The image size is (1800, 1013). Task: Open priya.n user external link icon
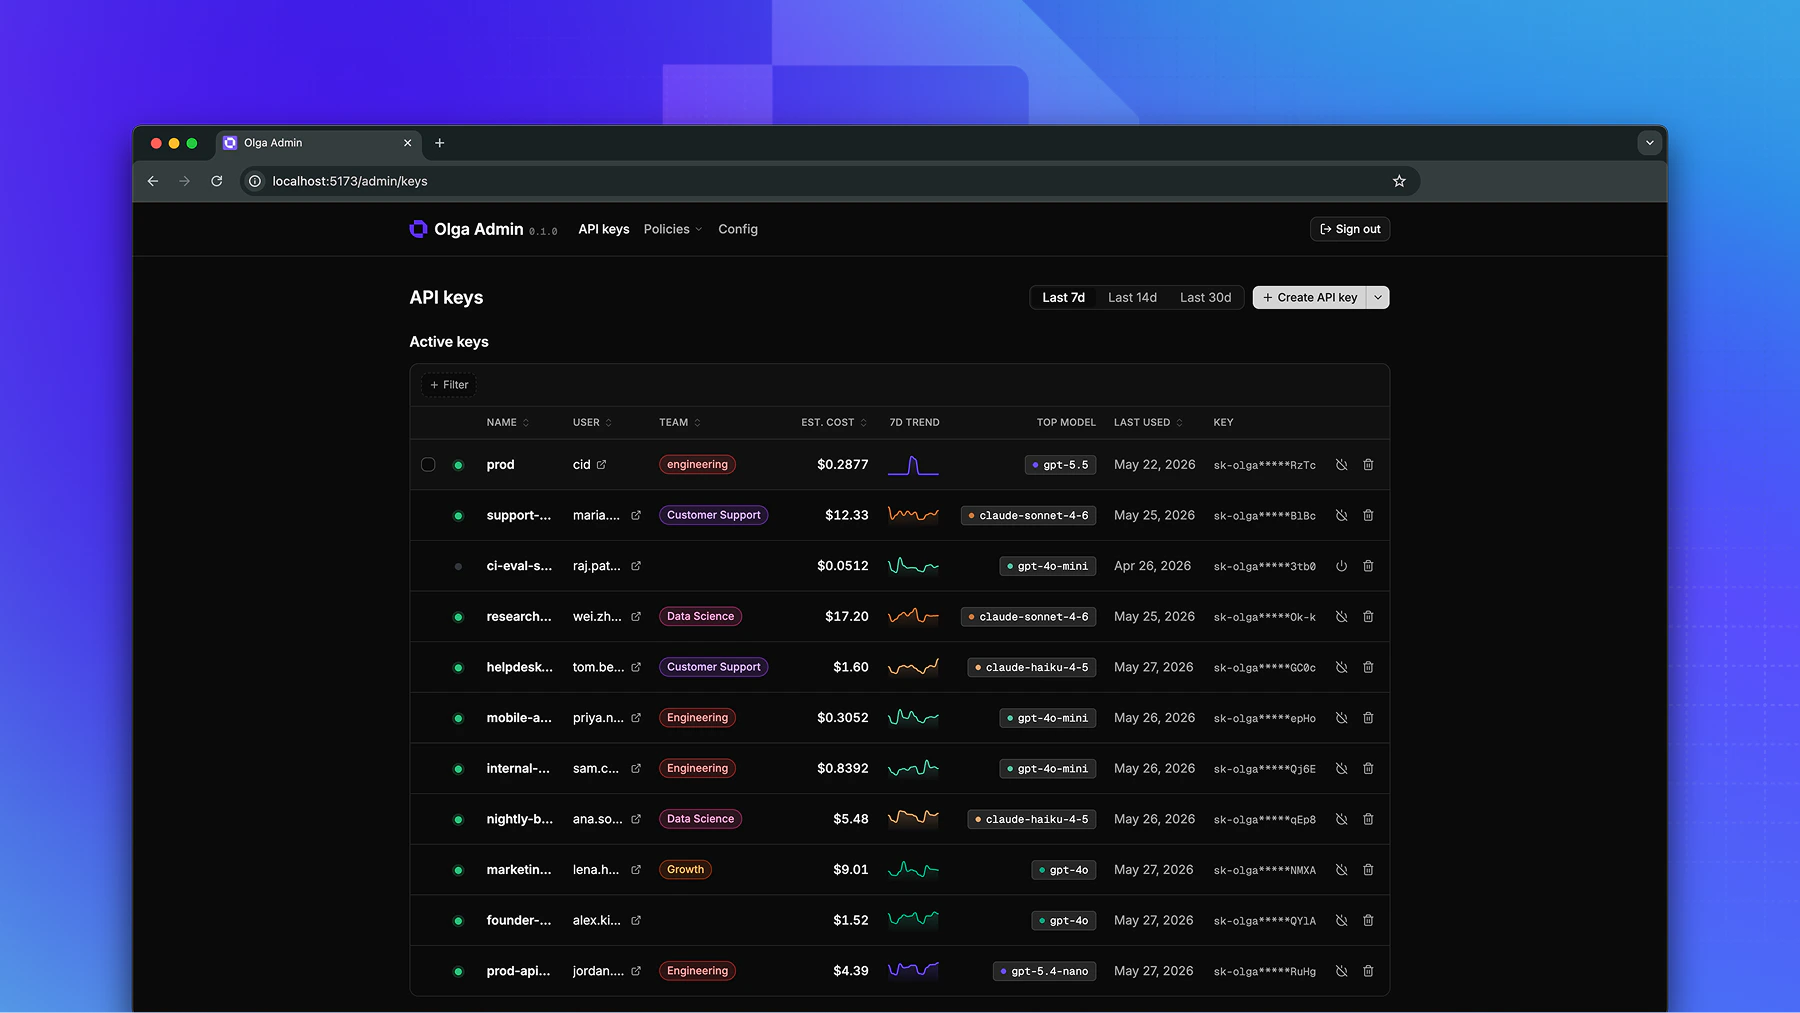pyautogui.click(x=636, y=718)
